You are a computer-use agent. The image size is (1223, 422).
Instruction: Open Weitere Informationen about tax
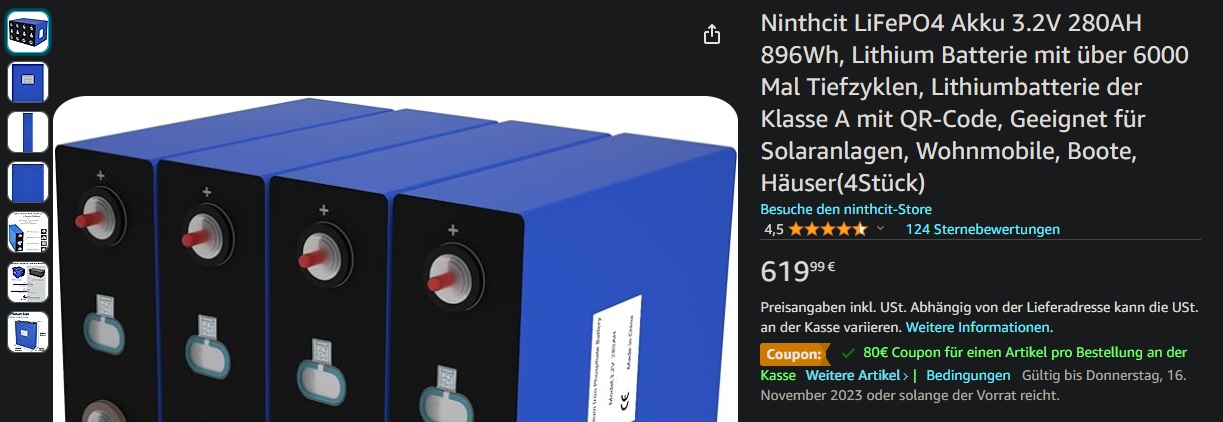pos(979,327)
